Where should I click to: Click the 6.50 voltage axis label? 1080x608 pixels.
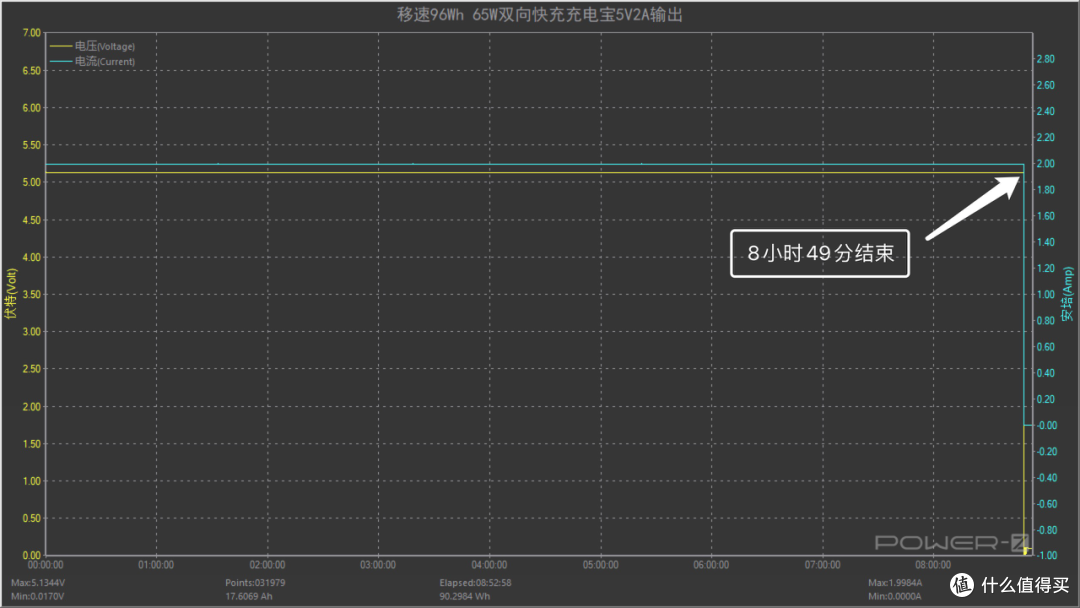click(x=32, y=70)
